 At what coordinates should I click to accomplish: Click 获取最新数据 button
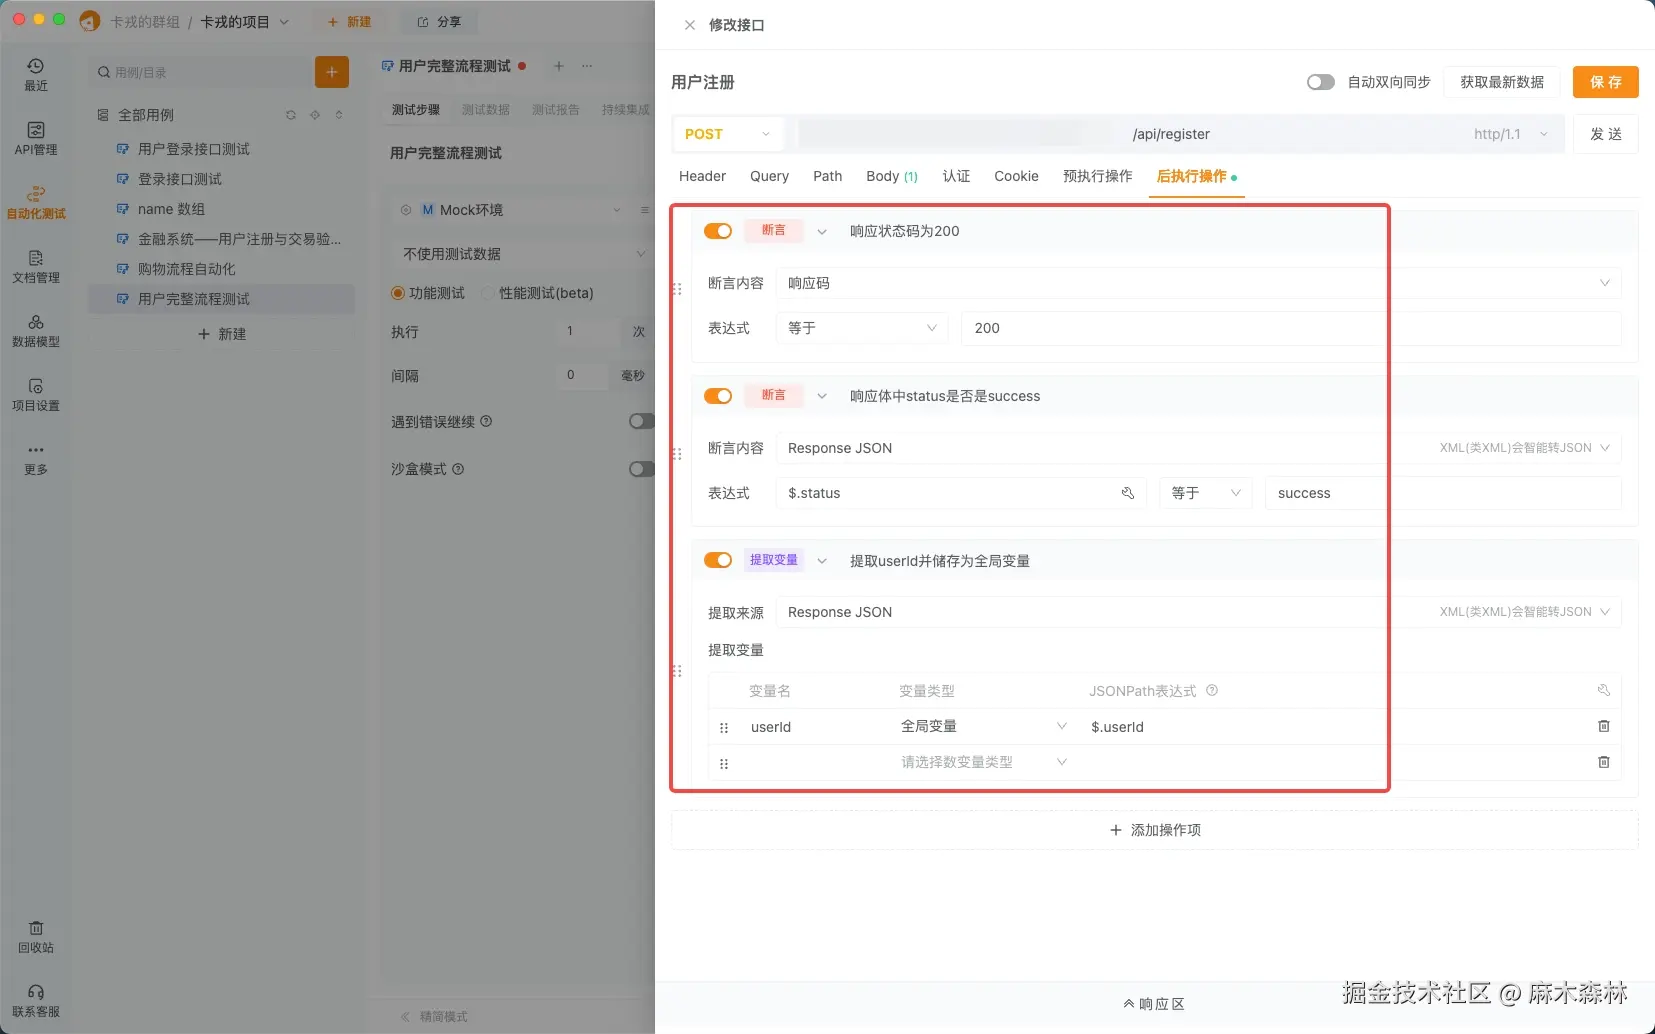tap(1501, 82)
